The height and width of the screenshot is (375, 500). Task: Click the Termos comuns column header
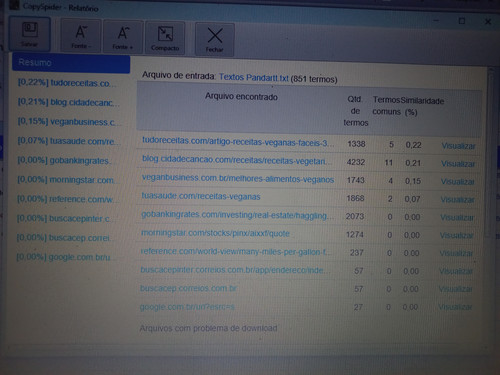(x=386, y=106)
